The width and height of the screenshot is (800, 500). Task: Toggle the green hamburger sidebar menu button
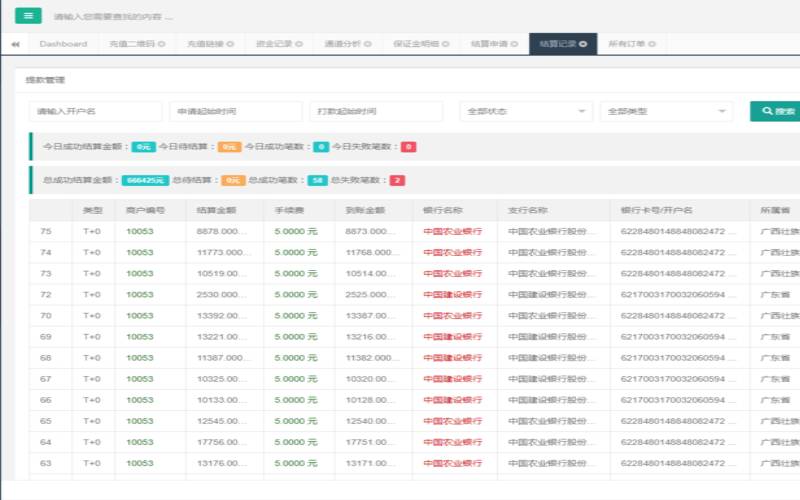tap(28, 16)
